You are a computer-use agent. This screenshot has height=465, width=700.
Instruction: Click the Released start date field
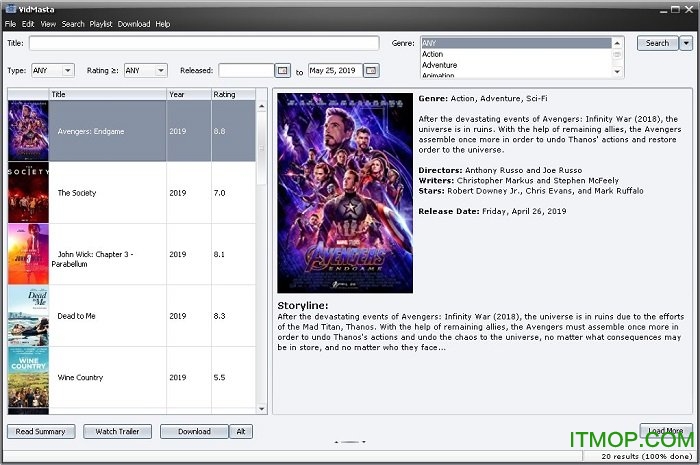tap(246, 71)
